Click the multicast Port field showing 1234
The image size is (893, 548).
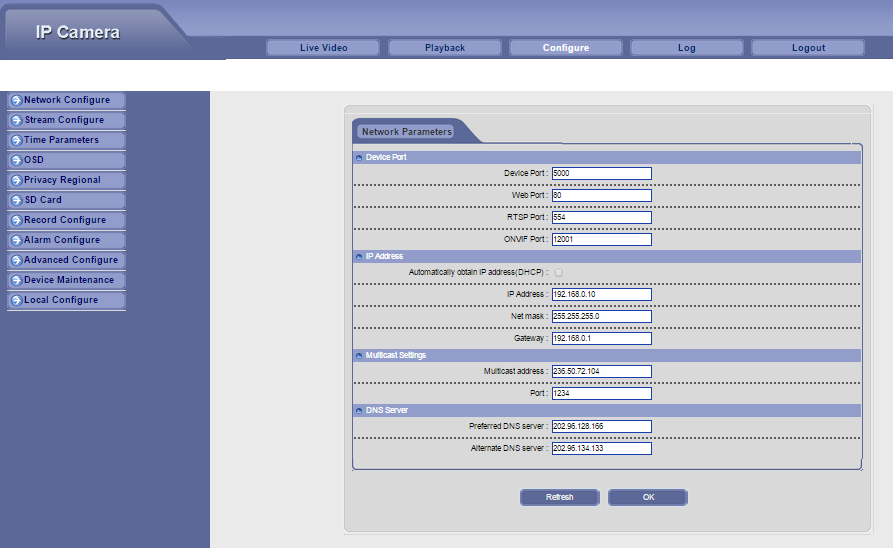601,394
